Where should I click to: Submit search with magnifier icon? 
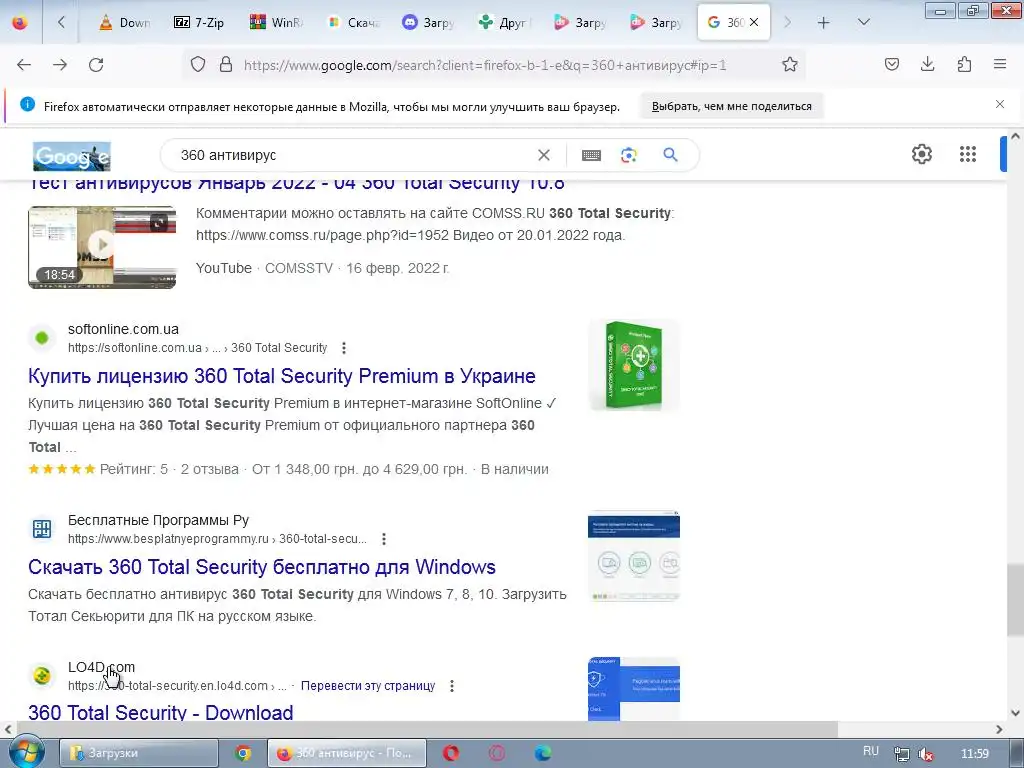(x=670, y=155)
